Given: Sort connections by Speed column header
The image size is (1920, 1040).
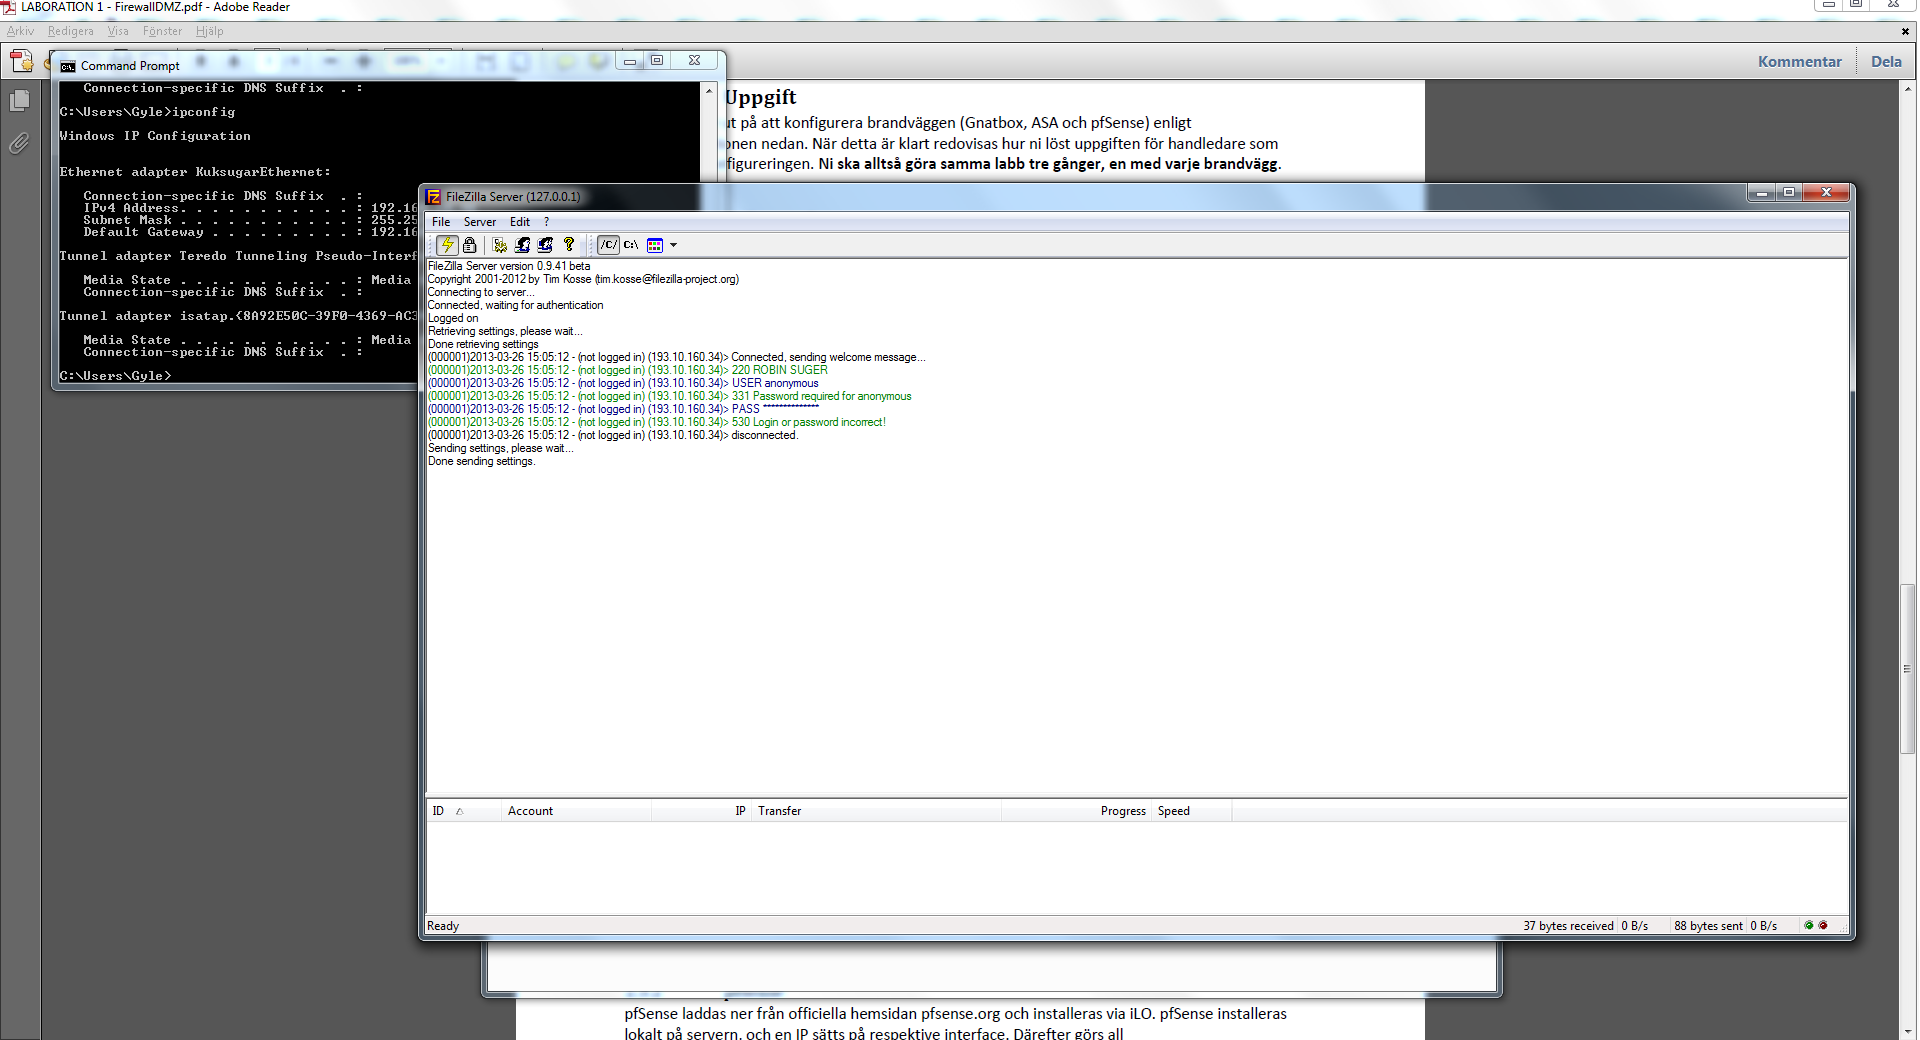Looking at the screenshot, I should tap(1192, 811).
